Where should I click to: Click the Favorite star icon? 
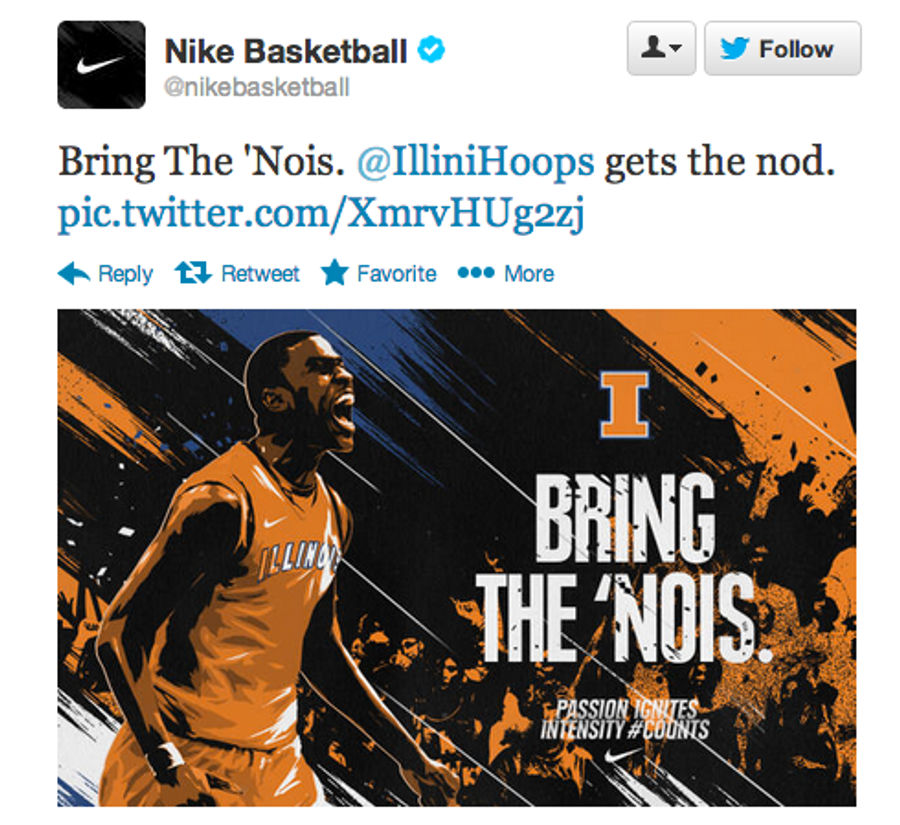(335, 273)
